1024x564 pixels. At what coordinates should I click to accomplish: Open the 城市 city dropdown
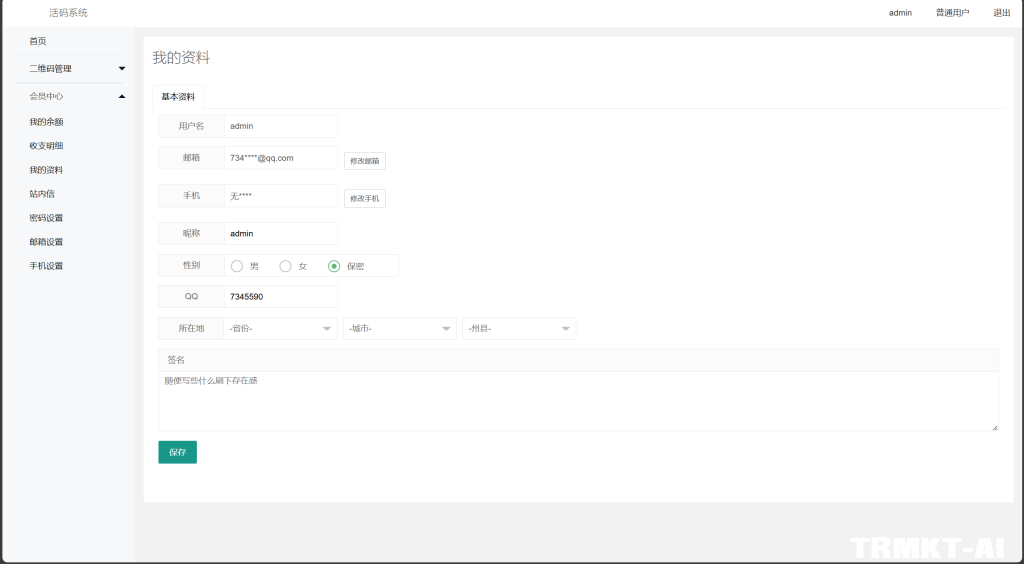point(399,329)
